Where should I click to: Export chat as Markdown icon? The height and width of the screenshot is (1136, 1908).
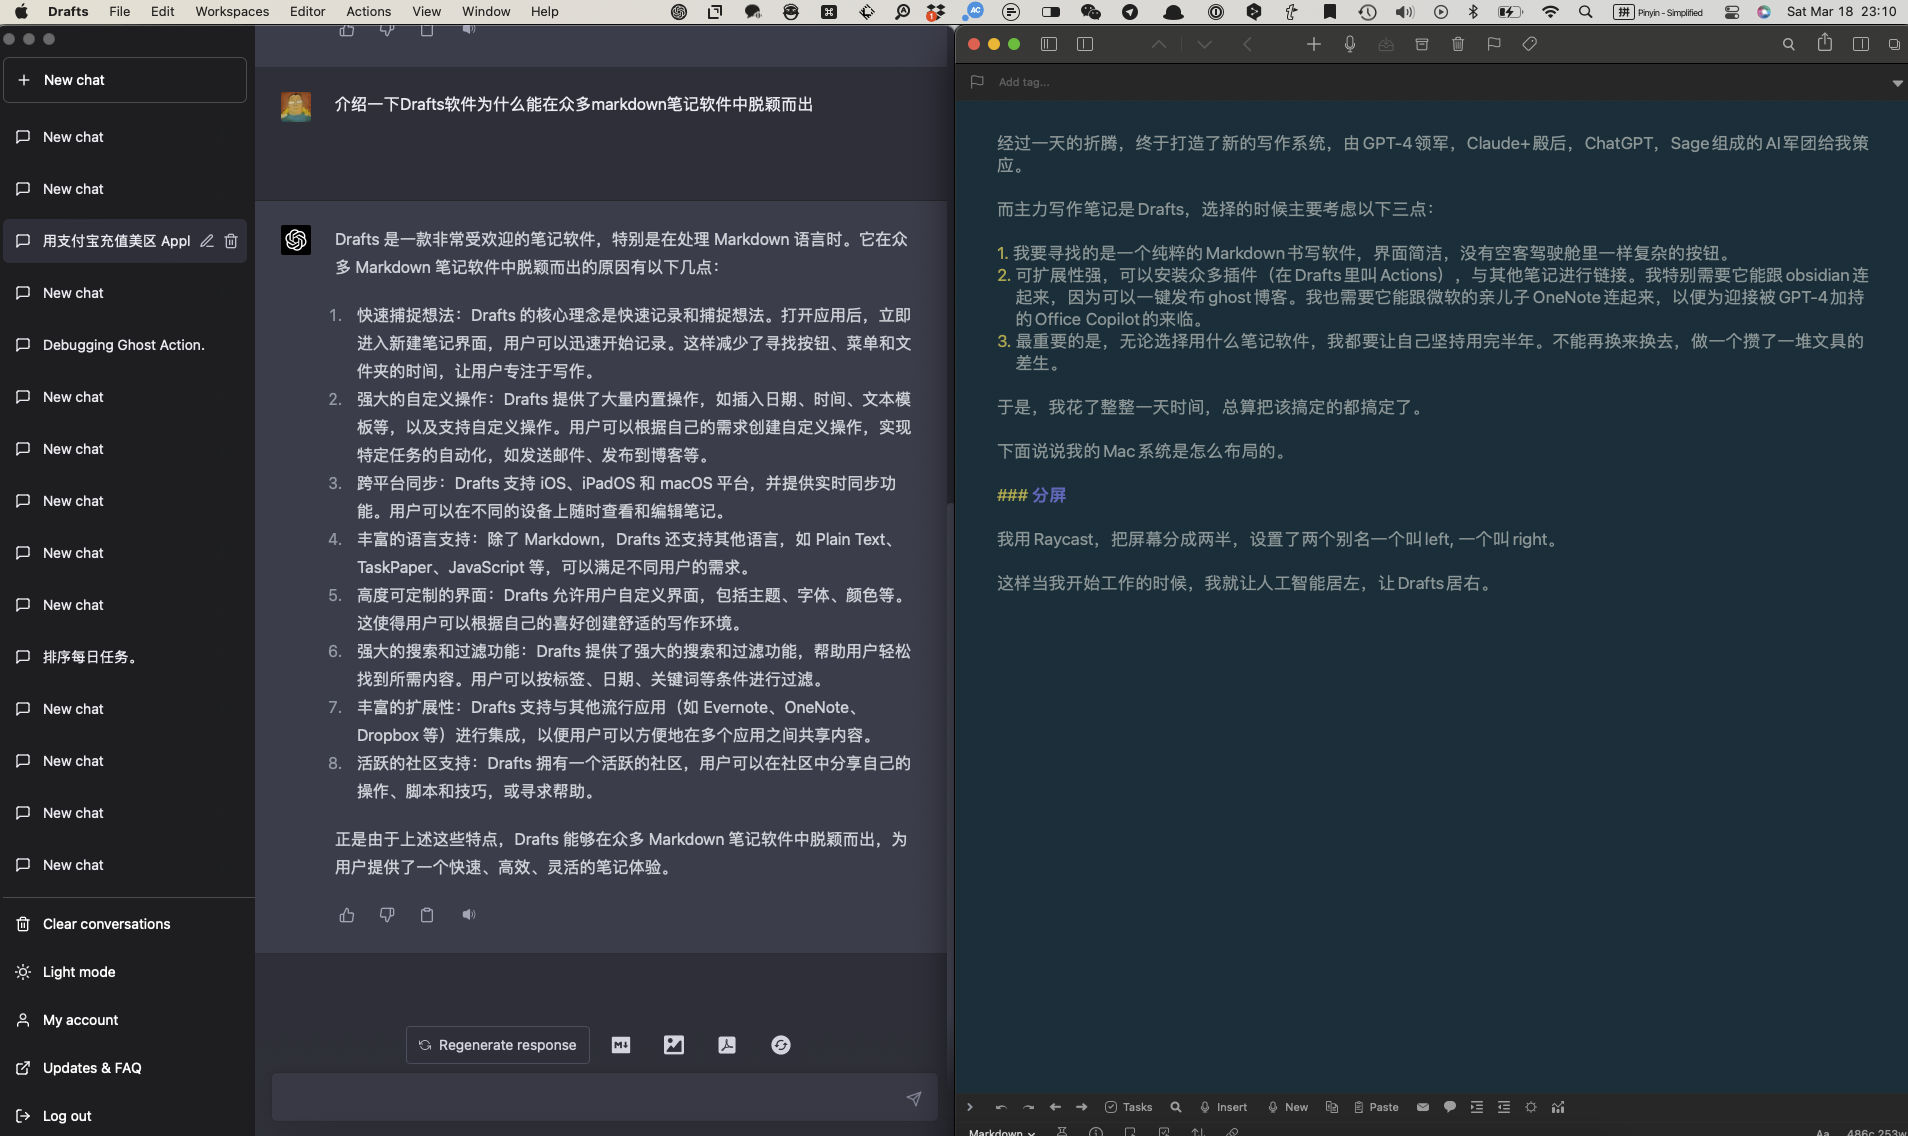(621, 1045)
